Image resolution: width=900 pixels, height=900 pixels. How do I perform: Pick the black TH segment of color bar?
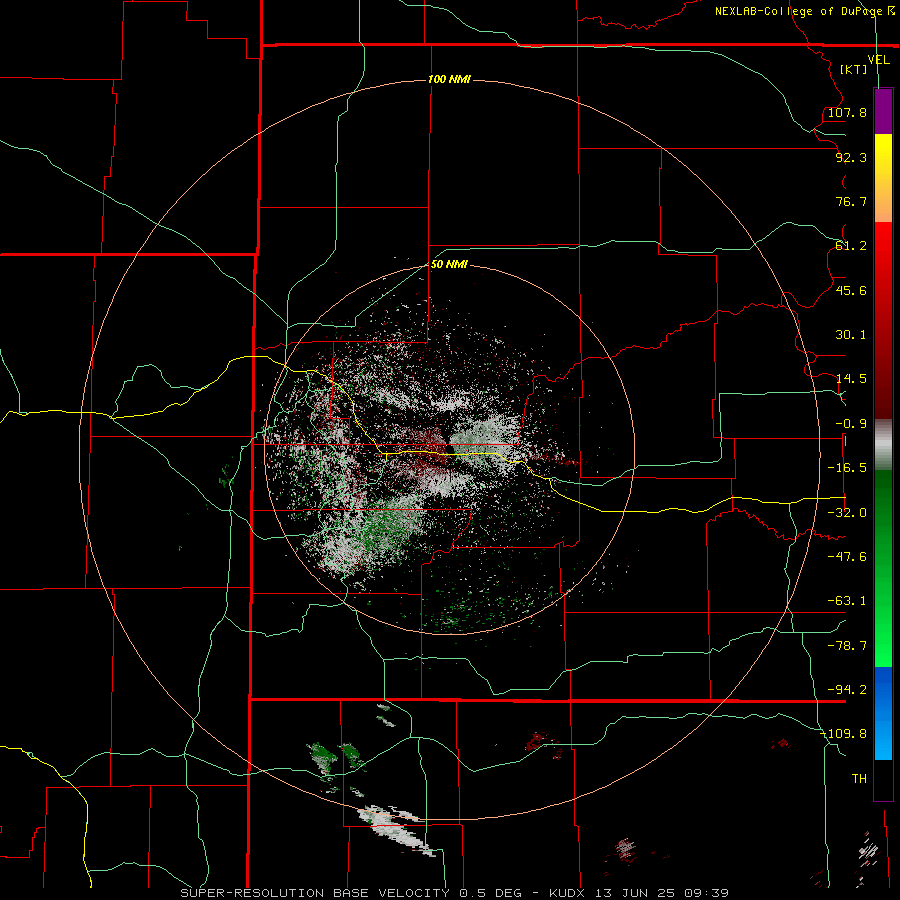click(883, 779)
